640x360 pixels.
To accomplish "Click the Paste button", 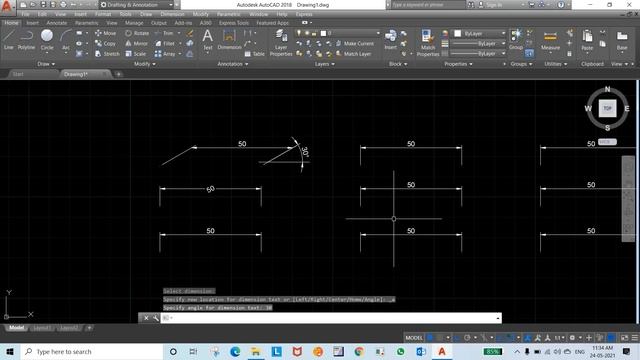I will pyautogui.click(x=587, y=40).
